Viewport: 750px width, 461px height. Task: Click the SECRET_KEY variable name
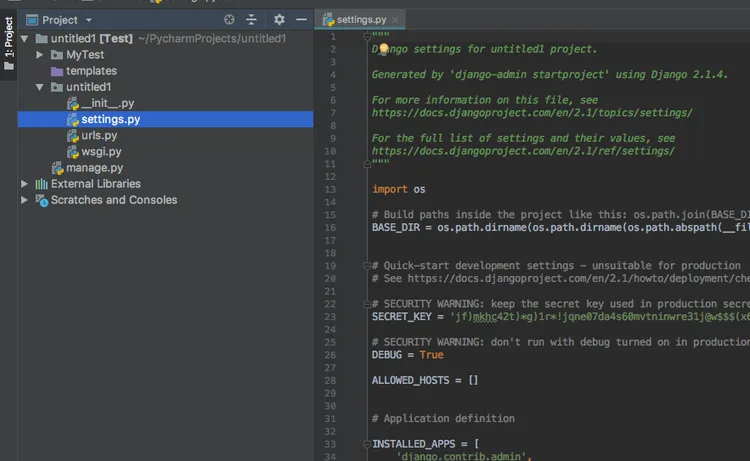click(401, 317)
